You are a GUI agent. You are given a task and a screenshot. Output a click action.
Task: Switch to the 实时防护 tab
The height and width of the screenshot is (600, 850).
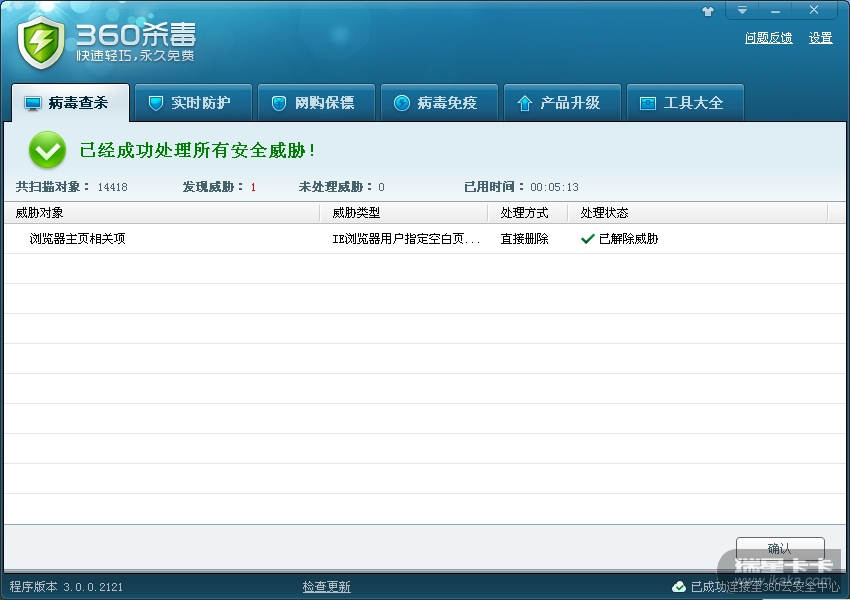pos(193,102)
